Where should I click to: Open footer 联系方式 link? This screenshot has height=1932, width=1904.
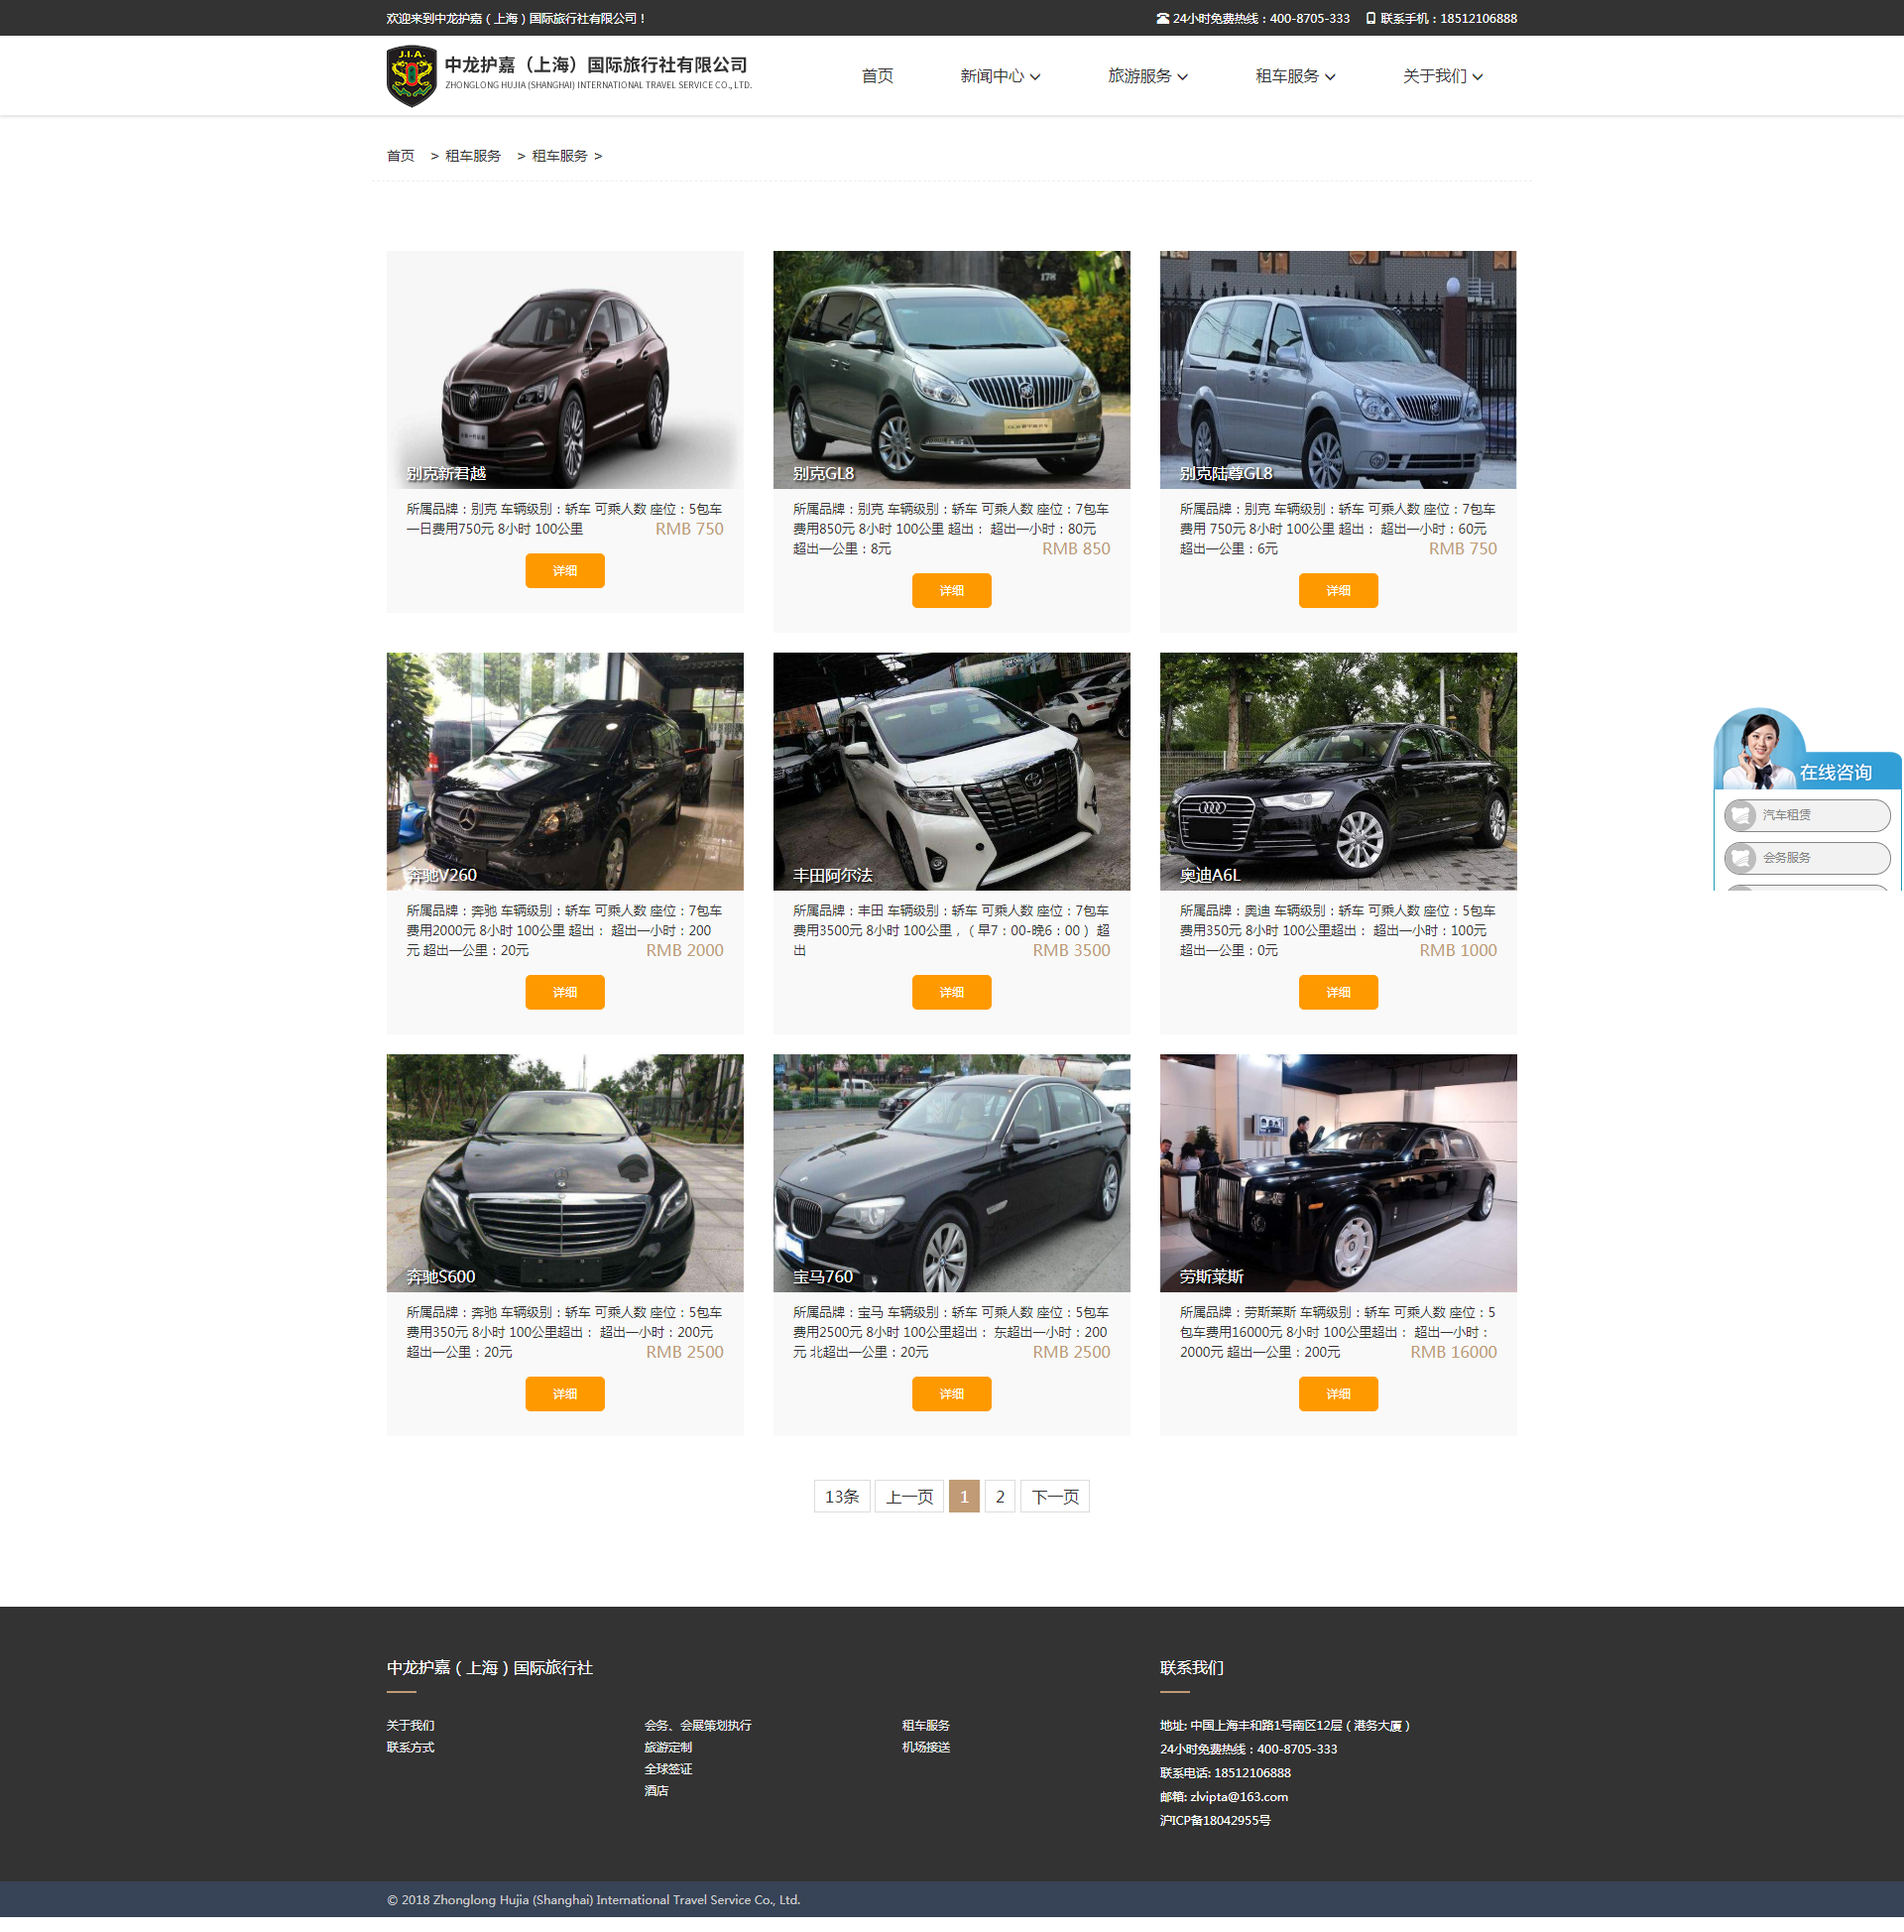click(x=410, y=1748)
